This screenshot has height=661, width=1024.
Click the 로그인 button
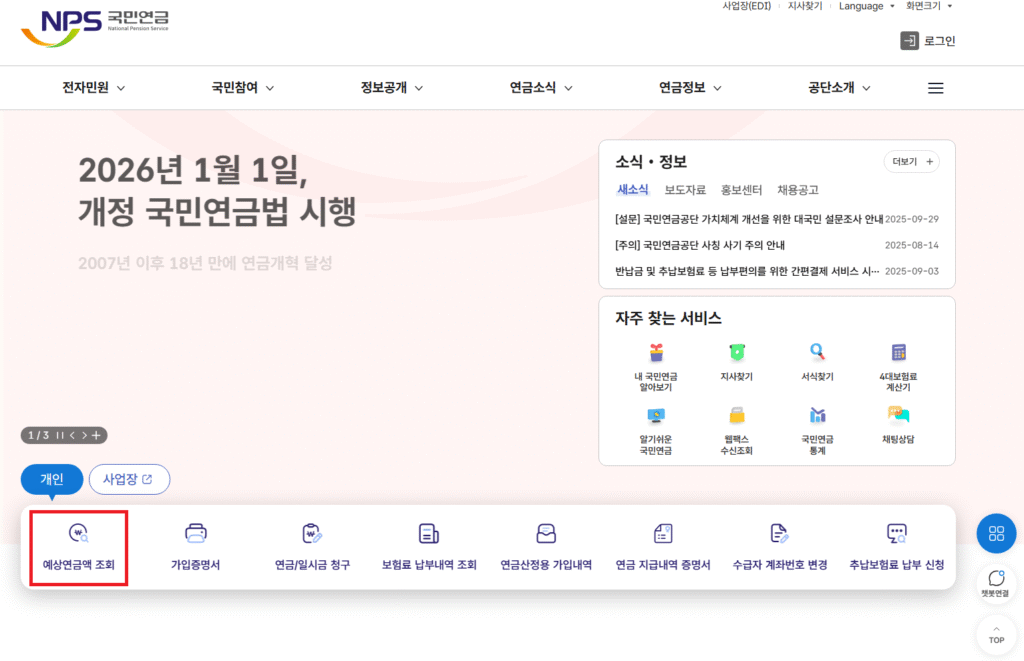tap(928, 41)
